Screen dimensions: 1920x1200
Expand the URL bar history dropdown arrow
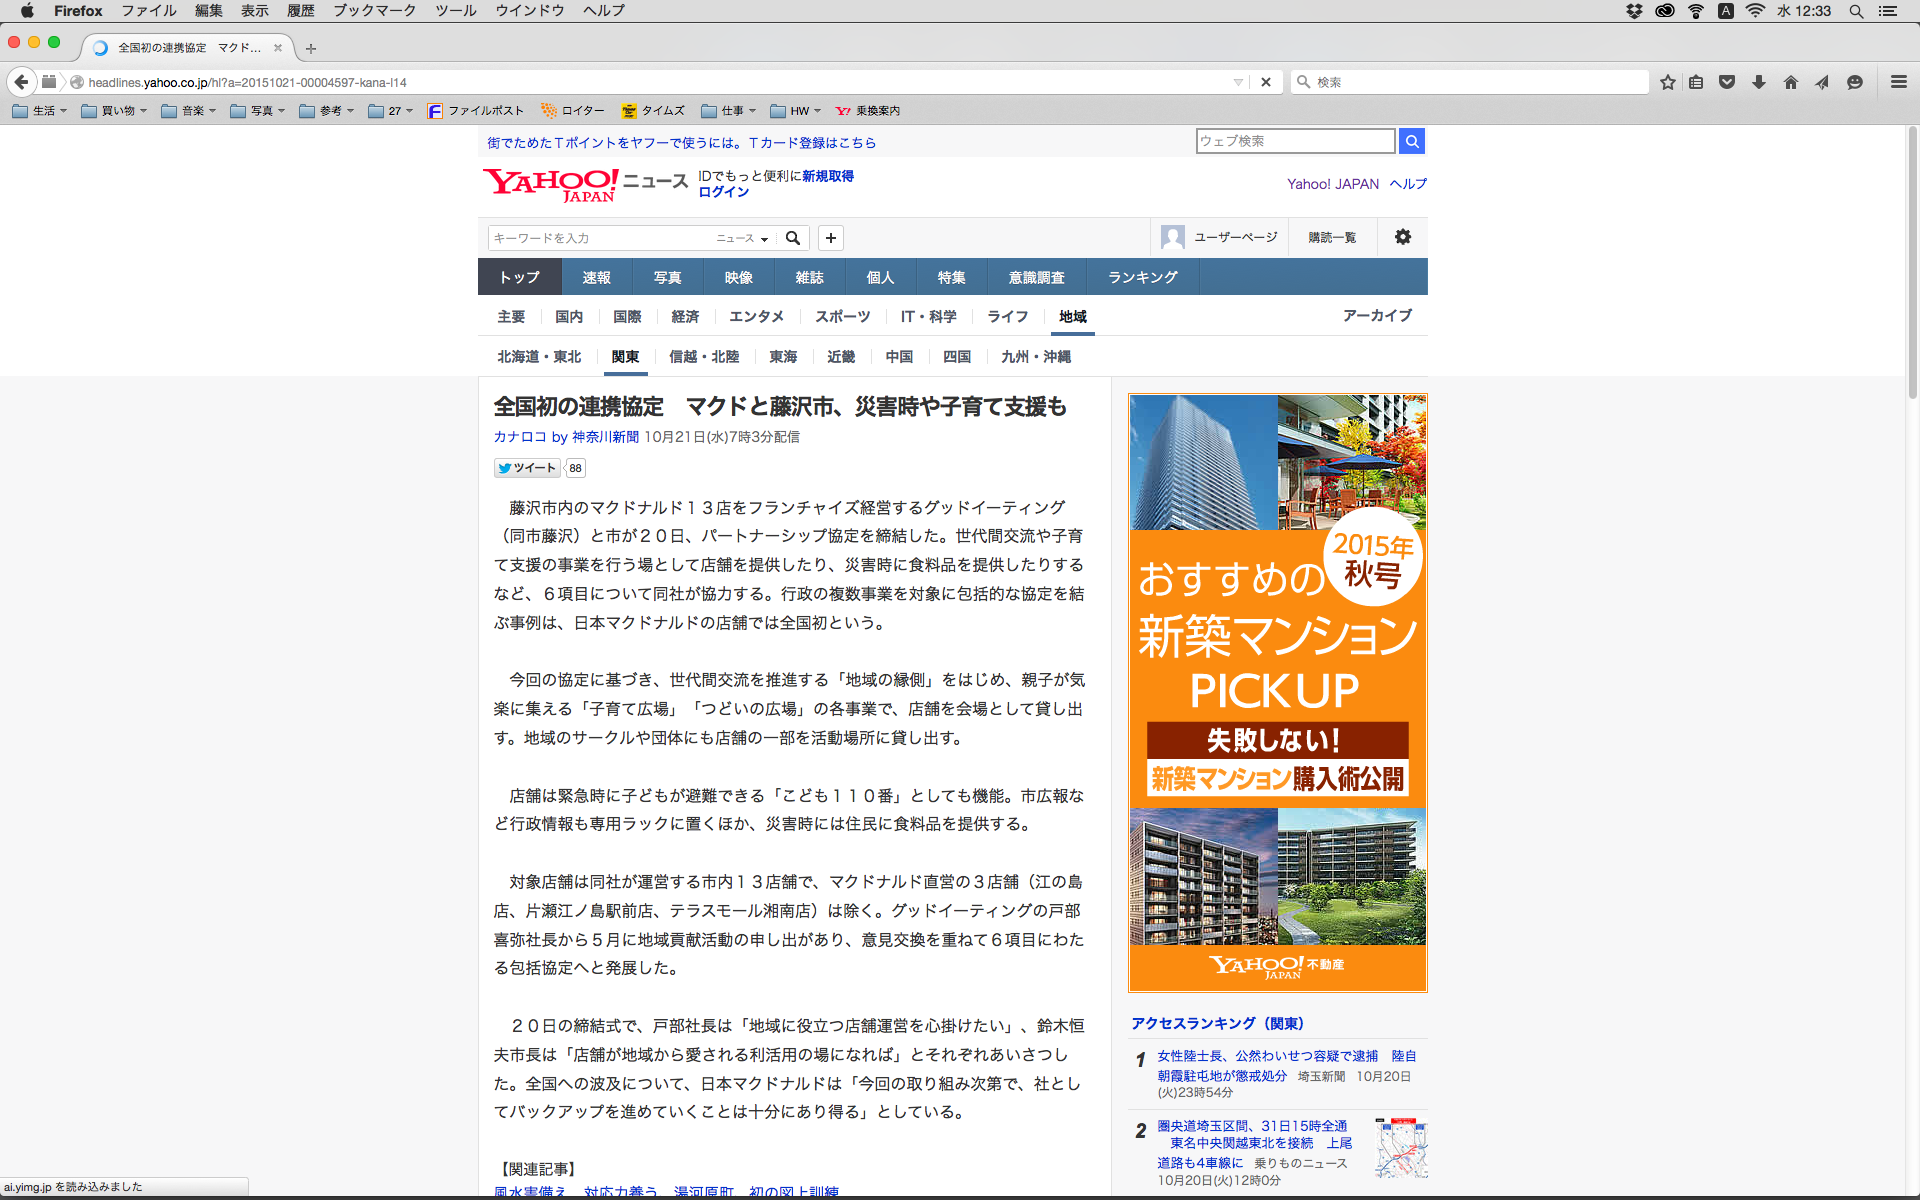coord(1238,82)
